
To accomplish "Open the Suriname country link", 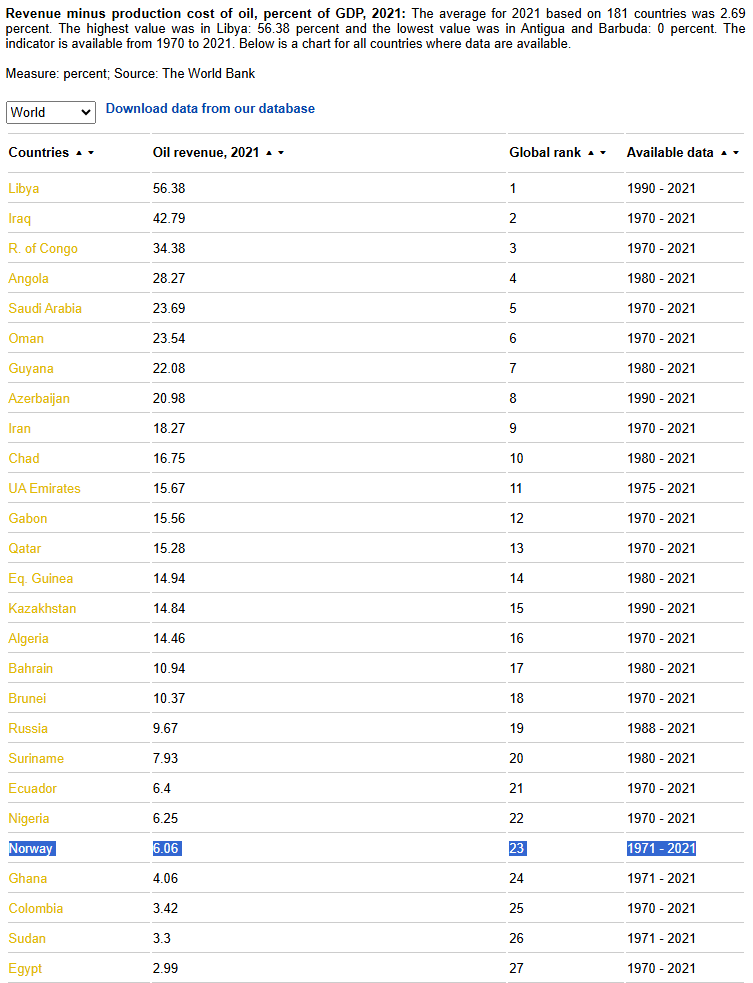I will [x=36, y=759].
